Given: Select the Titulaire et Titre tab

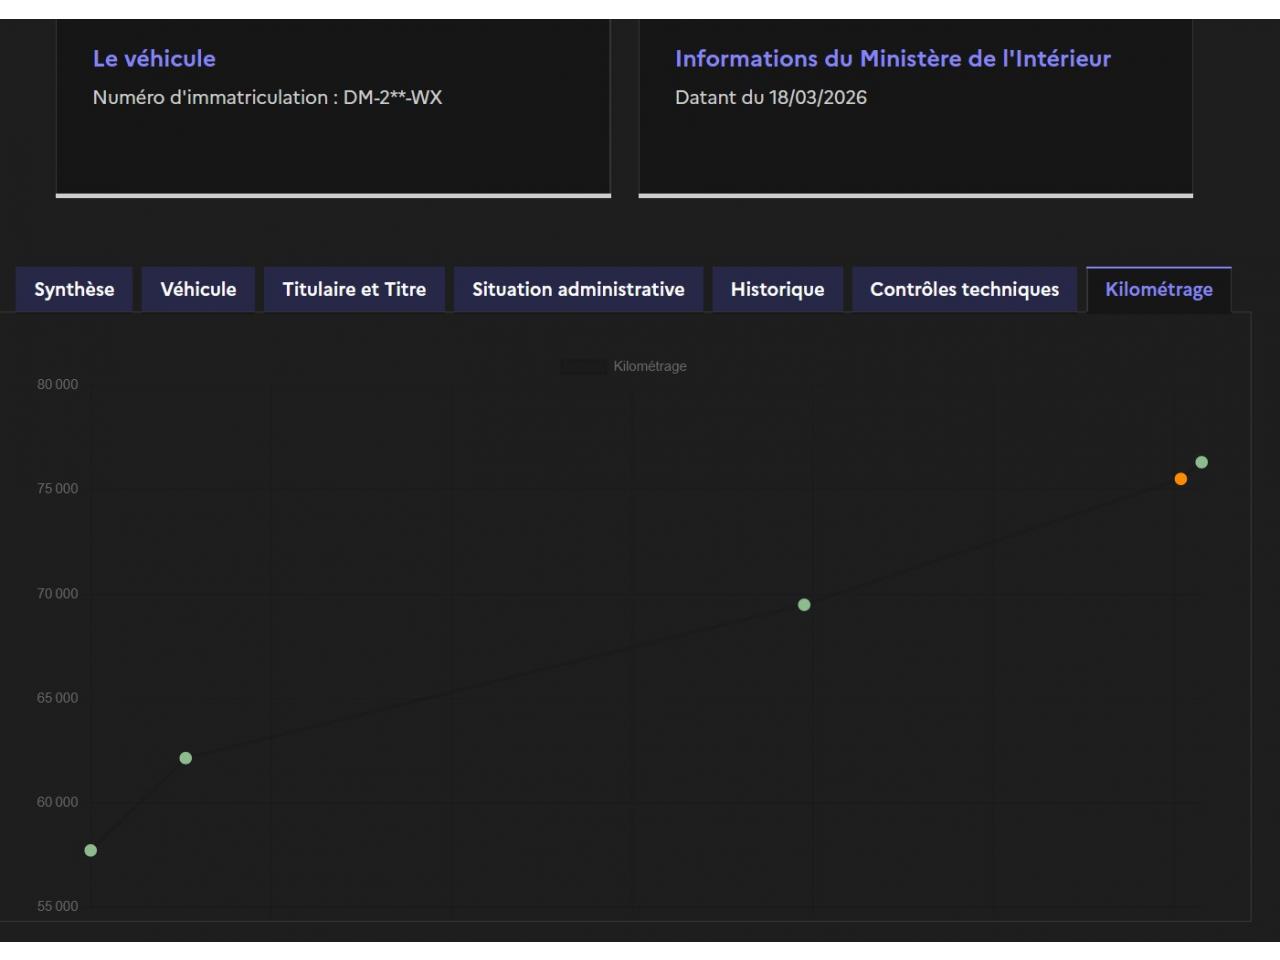Looking at the screenshot, I should click(354, 290).
